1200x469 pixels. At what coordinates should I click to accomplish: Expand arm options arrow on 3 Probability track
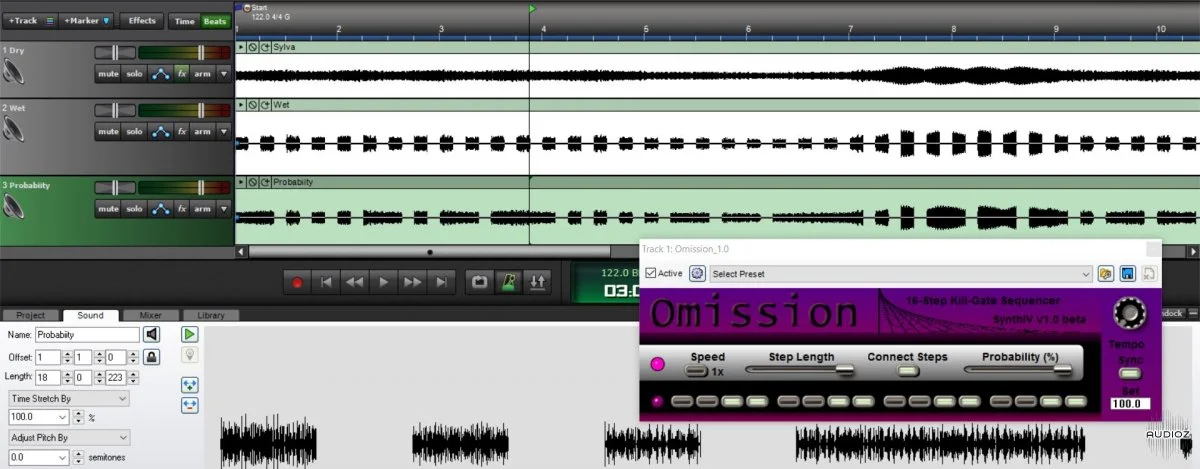224,209
